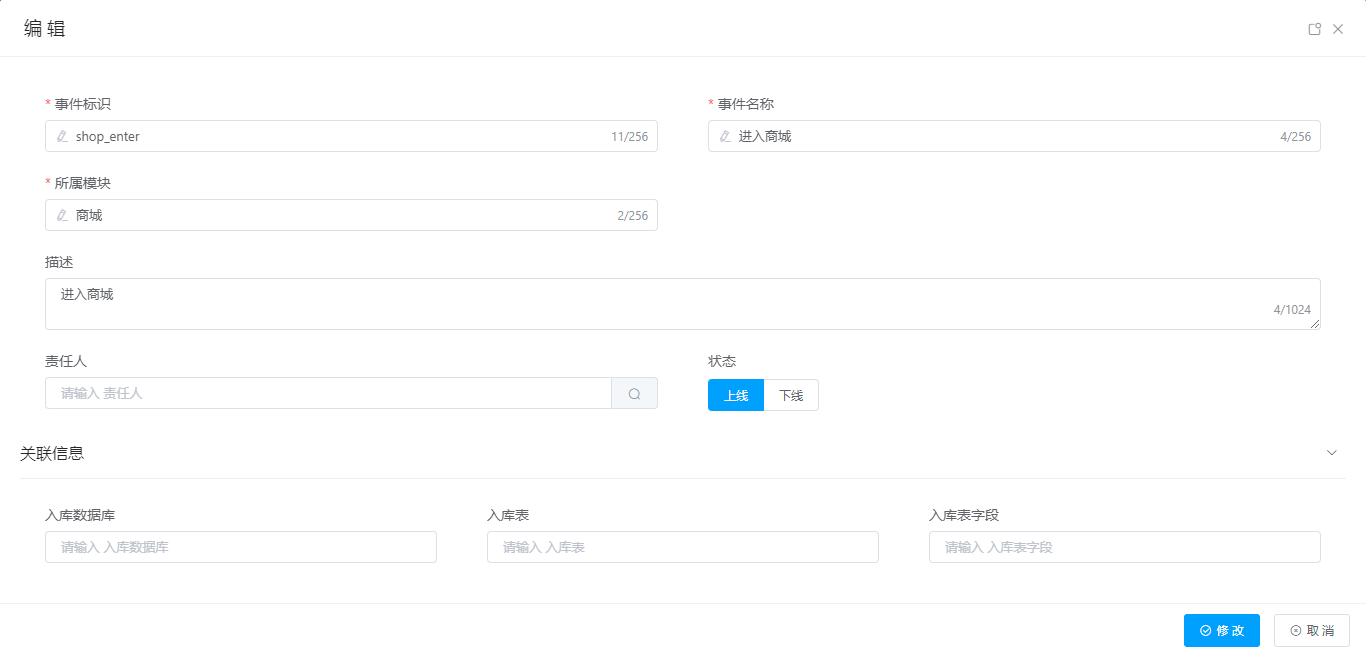Focus the 事件名称 input field
This screenshot has height=657, width=1366.
(x=1000, y=136)
